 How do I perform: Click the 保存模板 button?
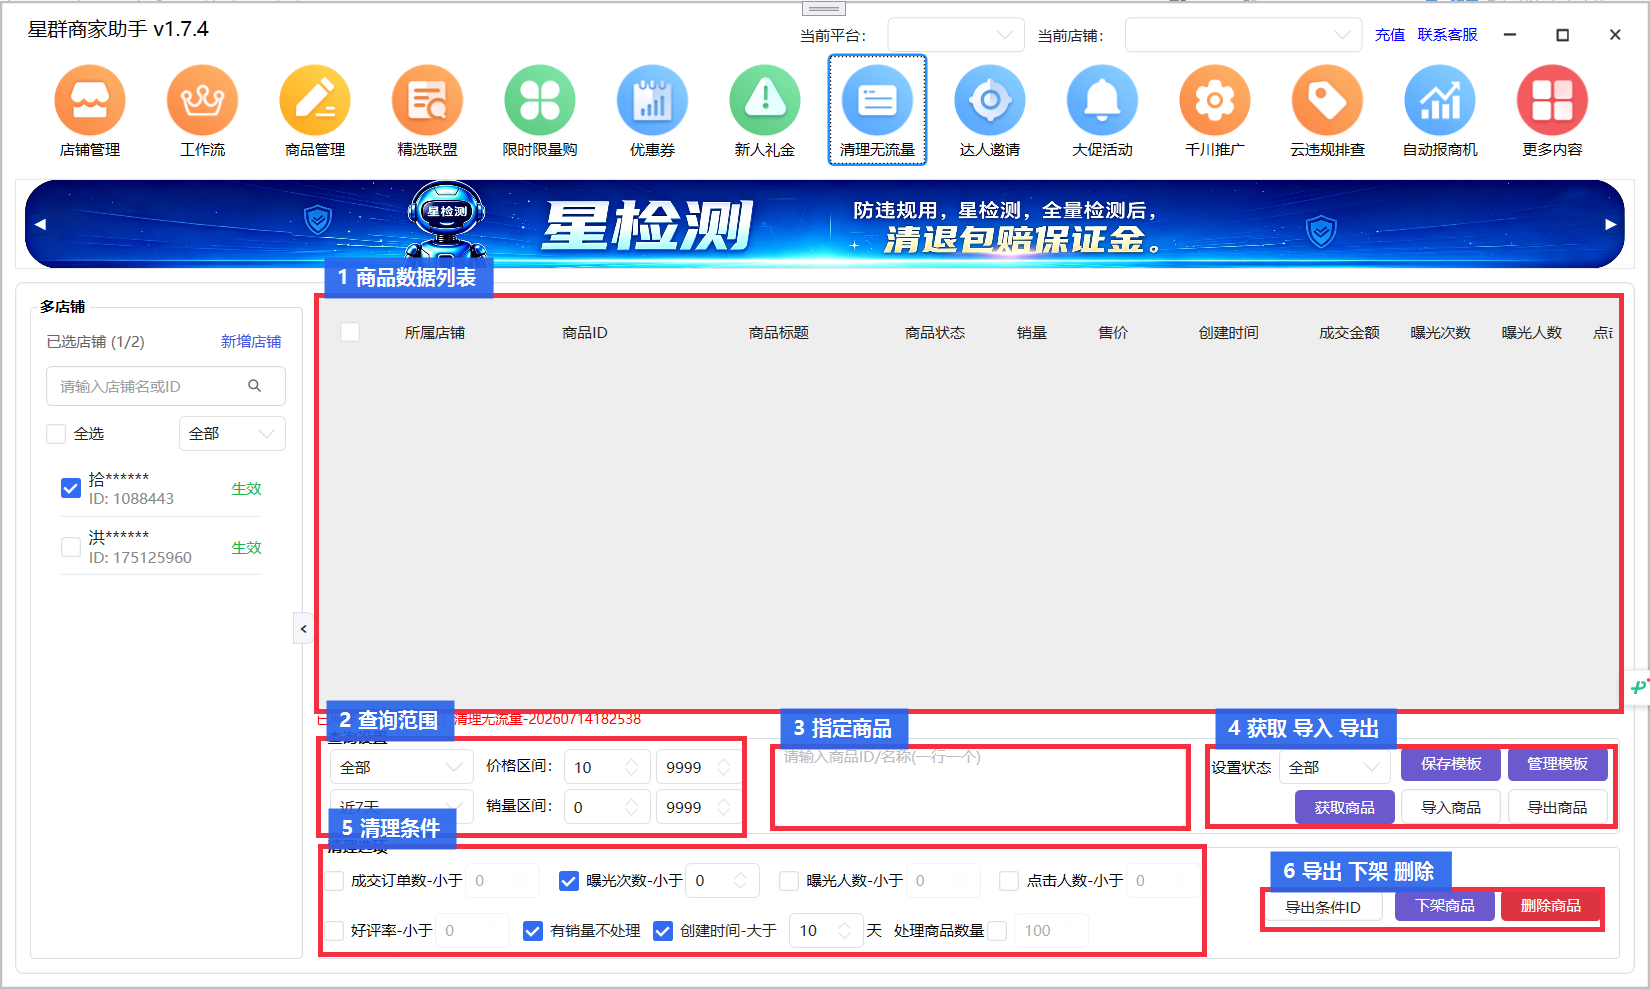click(1451, 764)
